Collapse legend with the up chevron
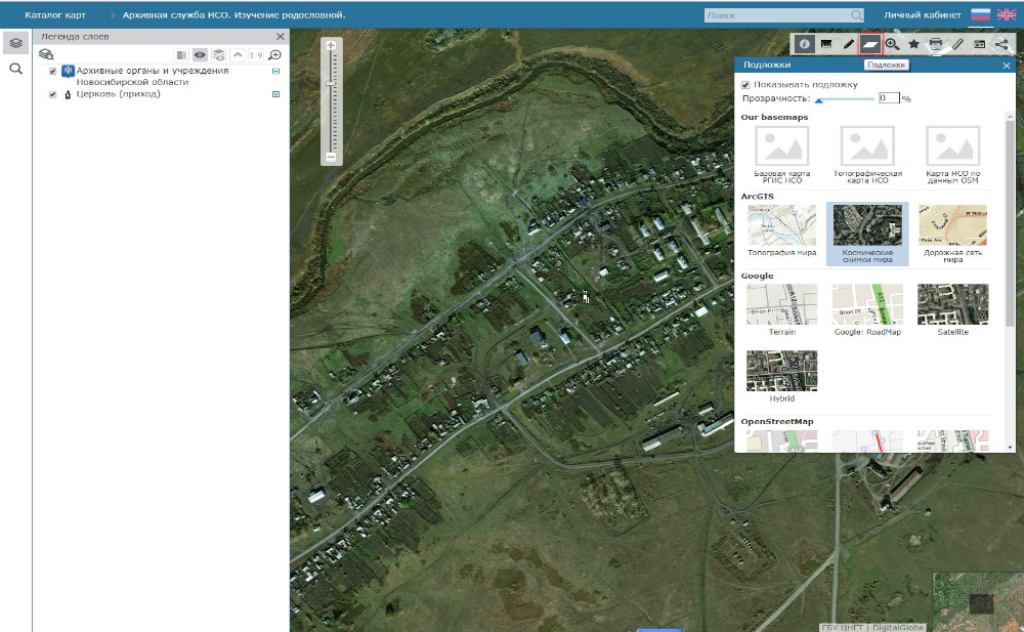Screen dimensions: 1024x632 pos(237,55)
